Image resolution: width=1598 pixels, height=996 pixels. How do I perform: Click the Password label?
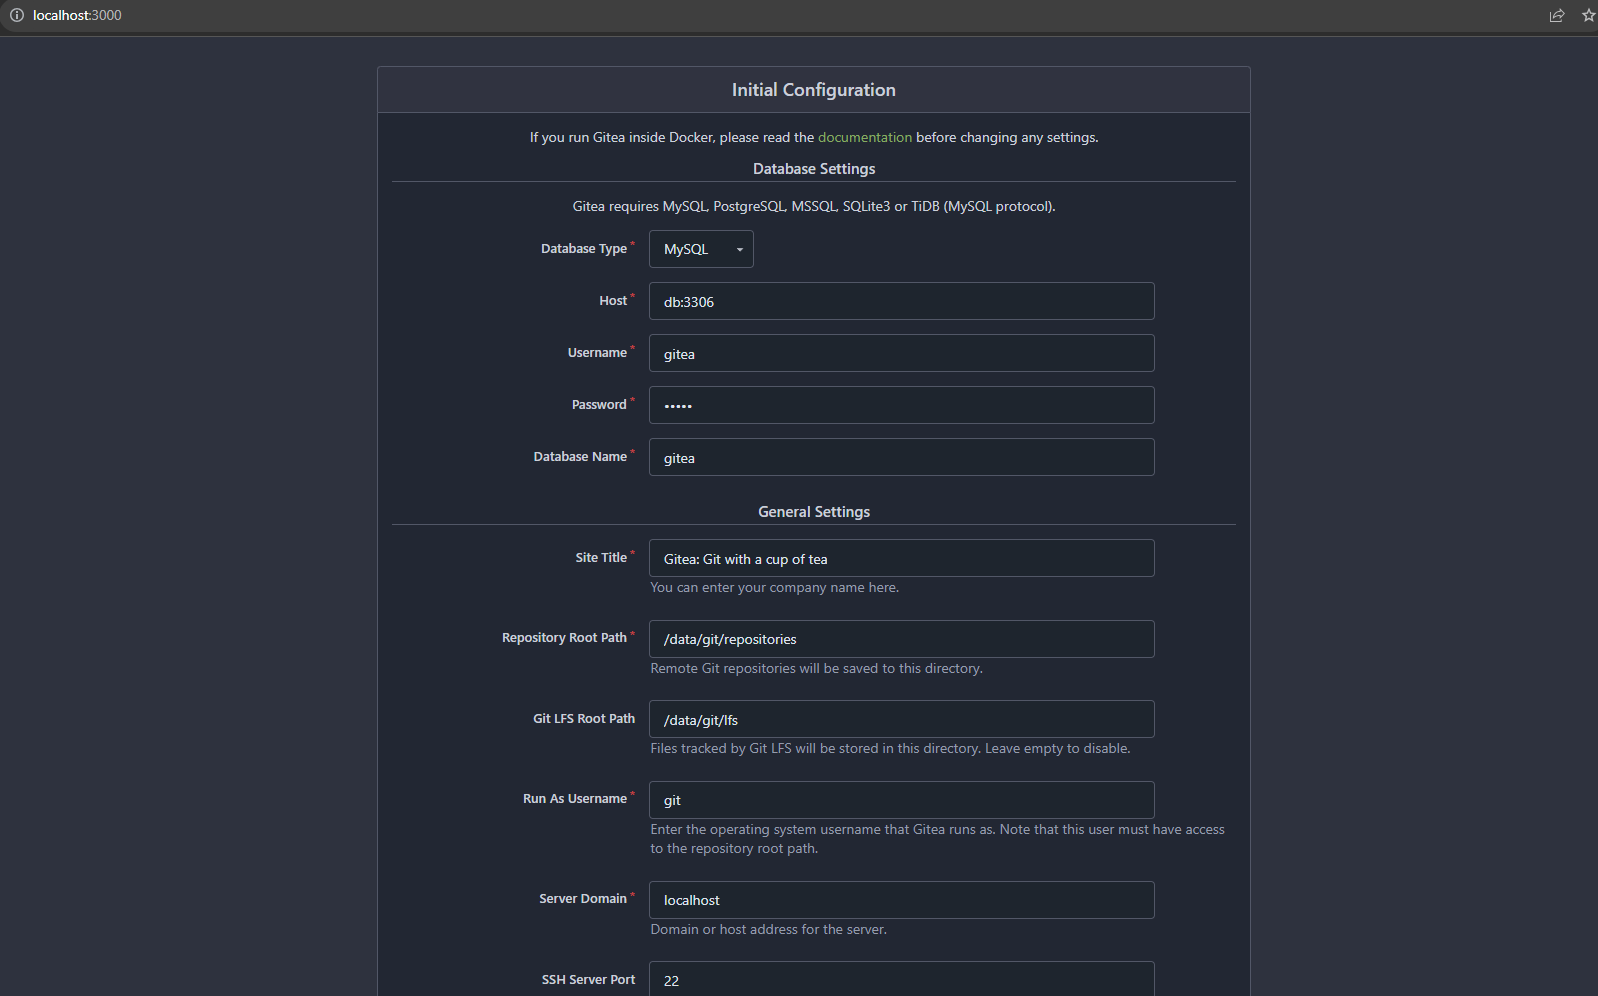tap(599, 405)
